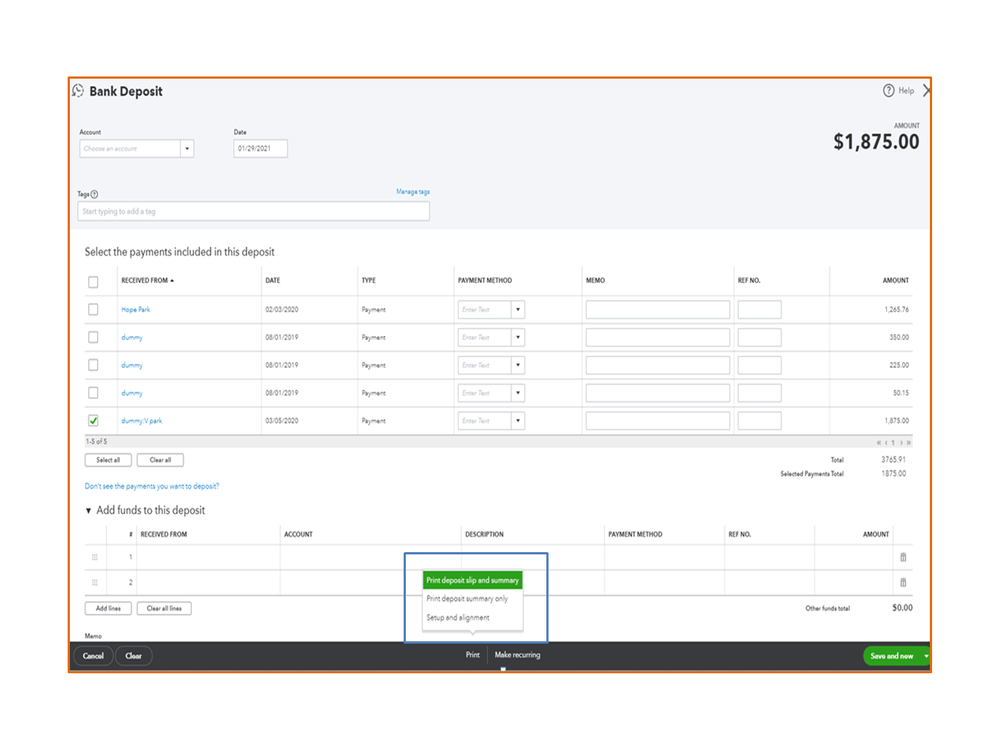Viewport: 999px width, 749px height.
Task: Click the Memo field for dummy:V park
Action: click(658, 421)
